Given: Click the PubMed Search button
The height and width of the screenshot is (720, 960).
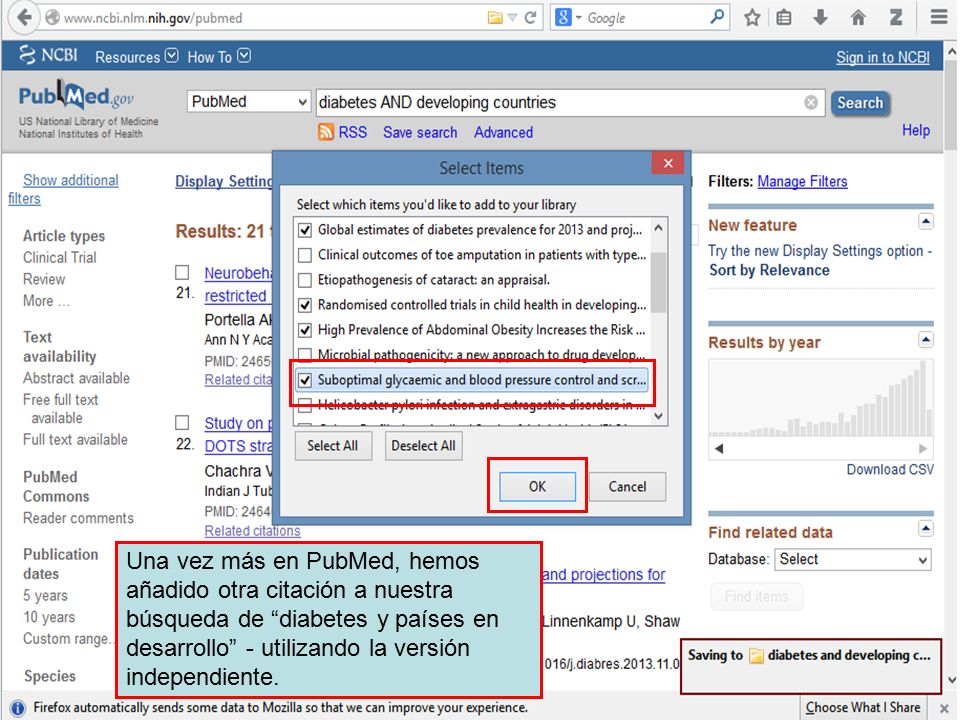Looking at the screenshot, I should 860,103.
